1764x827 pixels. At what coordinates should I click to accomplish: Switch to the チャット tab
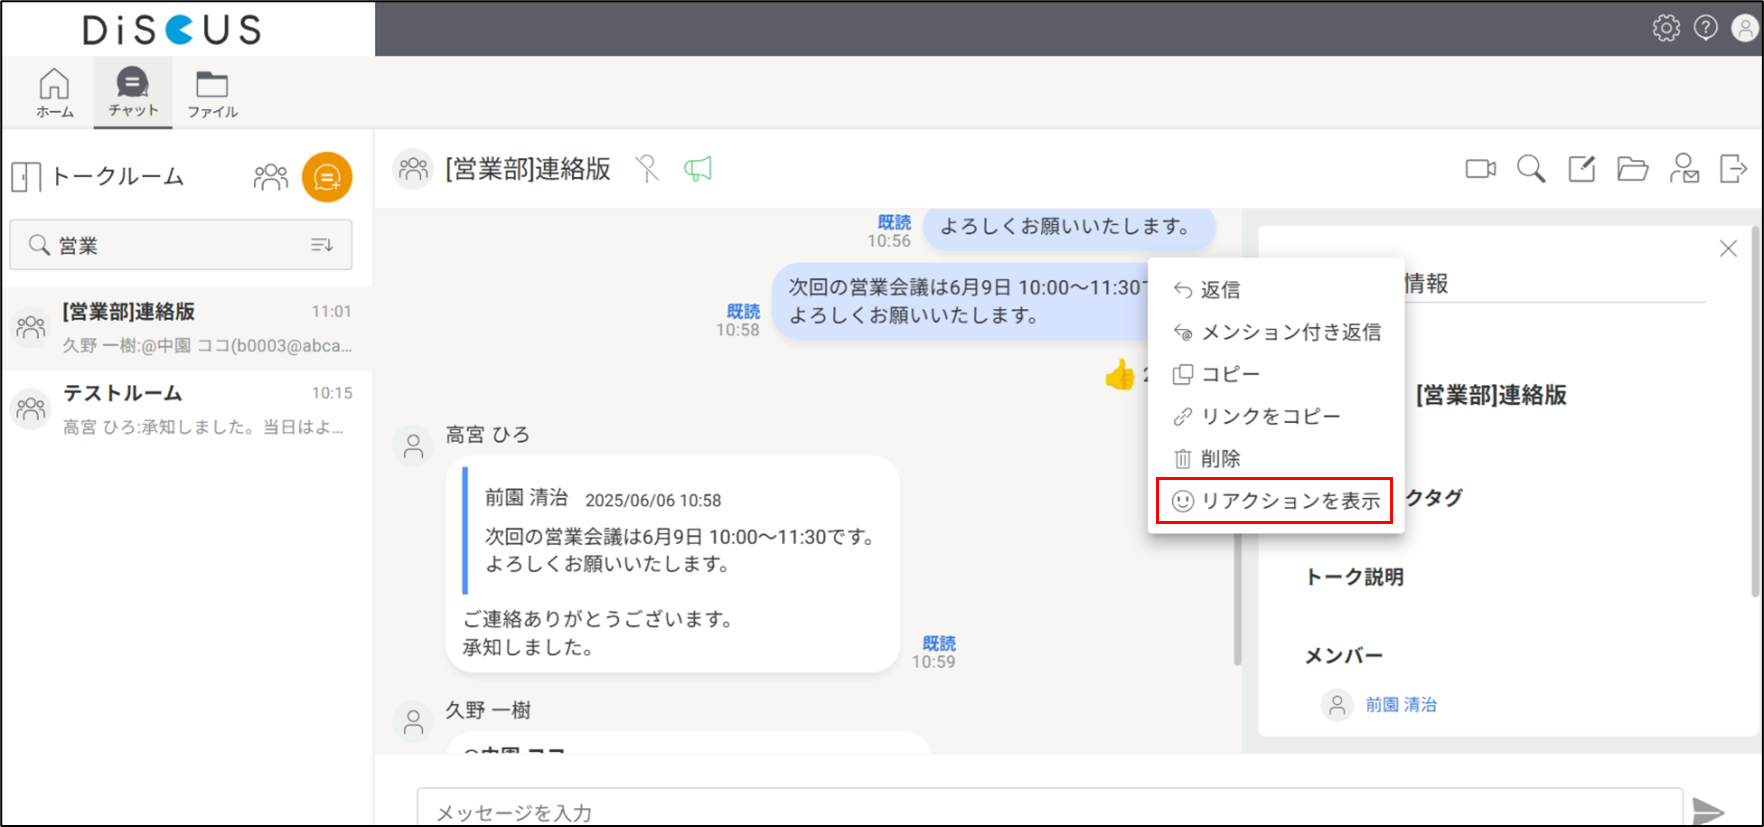[133, 93]
